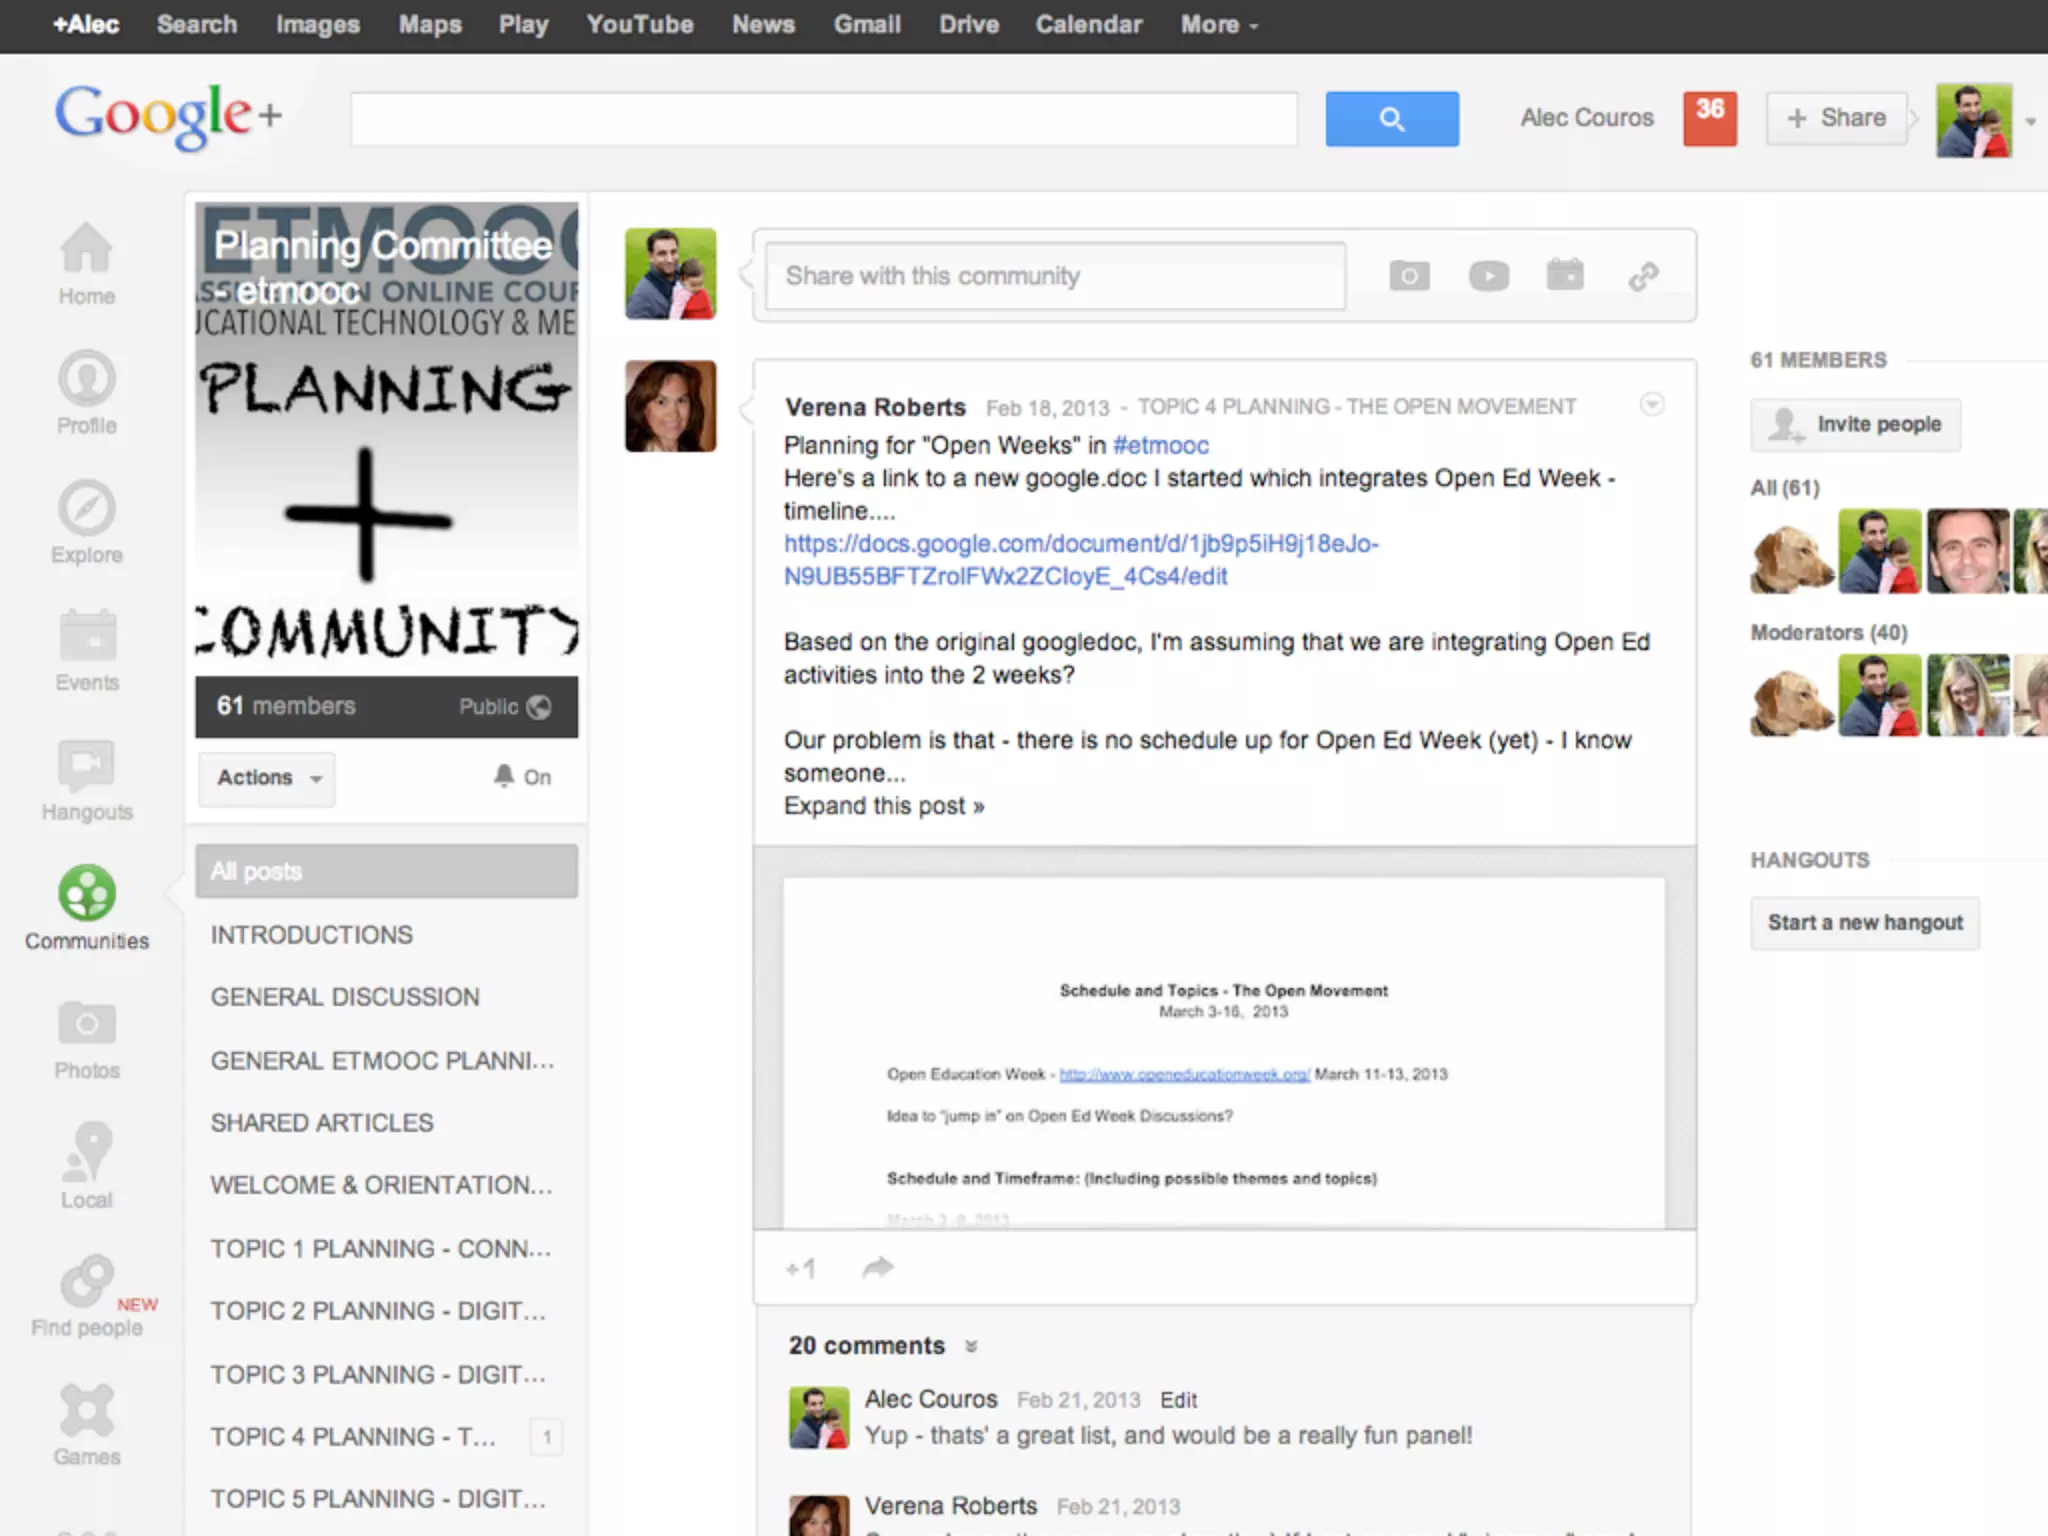Click the add photo camera icon

1409,276
